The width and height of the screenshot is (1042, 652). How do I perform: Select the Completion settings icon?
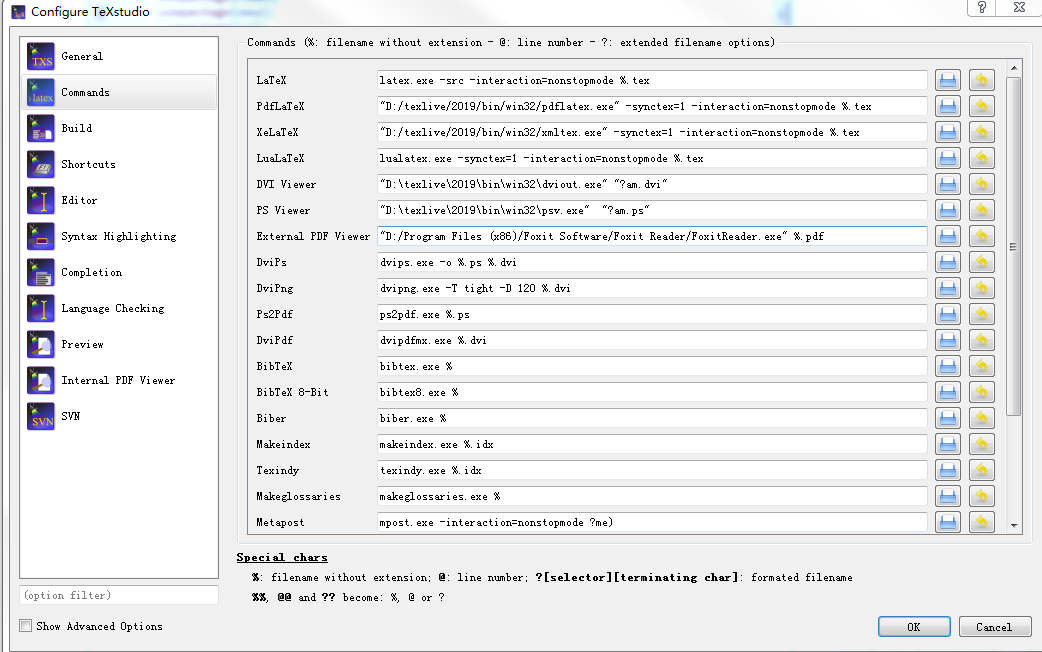40,272
